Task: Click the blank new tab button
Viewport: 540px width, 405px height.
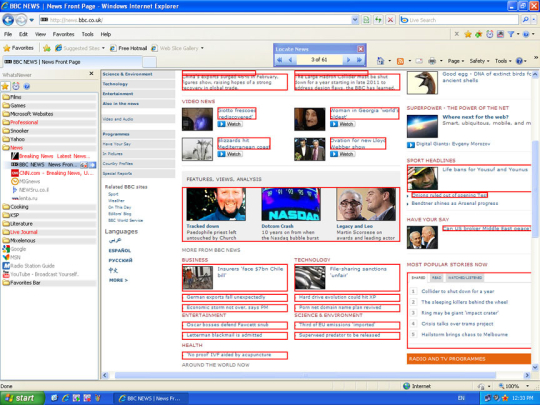Action: click(149, 62)
